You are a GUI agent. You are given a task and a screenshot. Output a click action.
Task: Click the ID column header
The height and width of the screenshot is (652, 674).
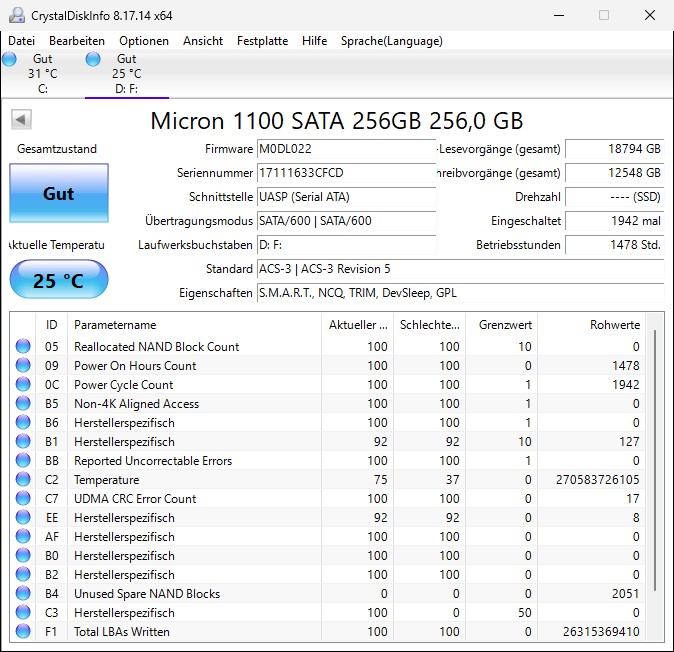51,325
